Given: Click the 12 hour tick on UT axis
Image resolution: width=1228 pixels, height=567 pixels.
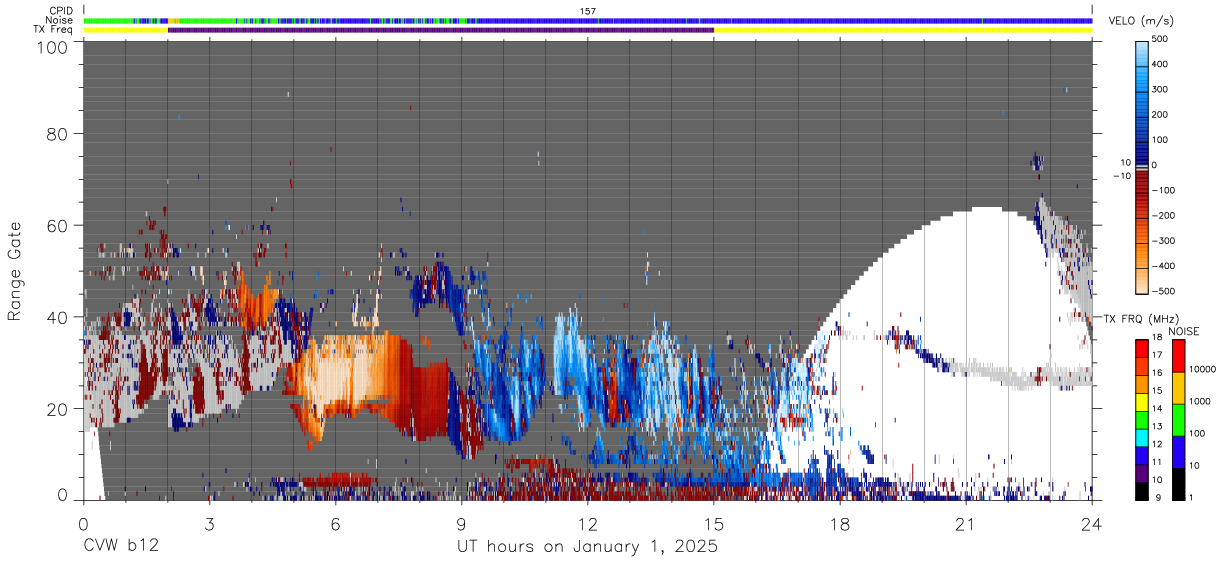Looking at the screenshot, I should [588, 524].
